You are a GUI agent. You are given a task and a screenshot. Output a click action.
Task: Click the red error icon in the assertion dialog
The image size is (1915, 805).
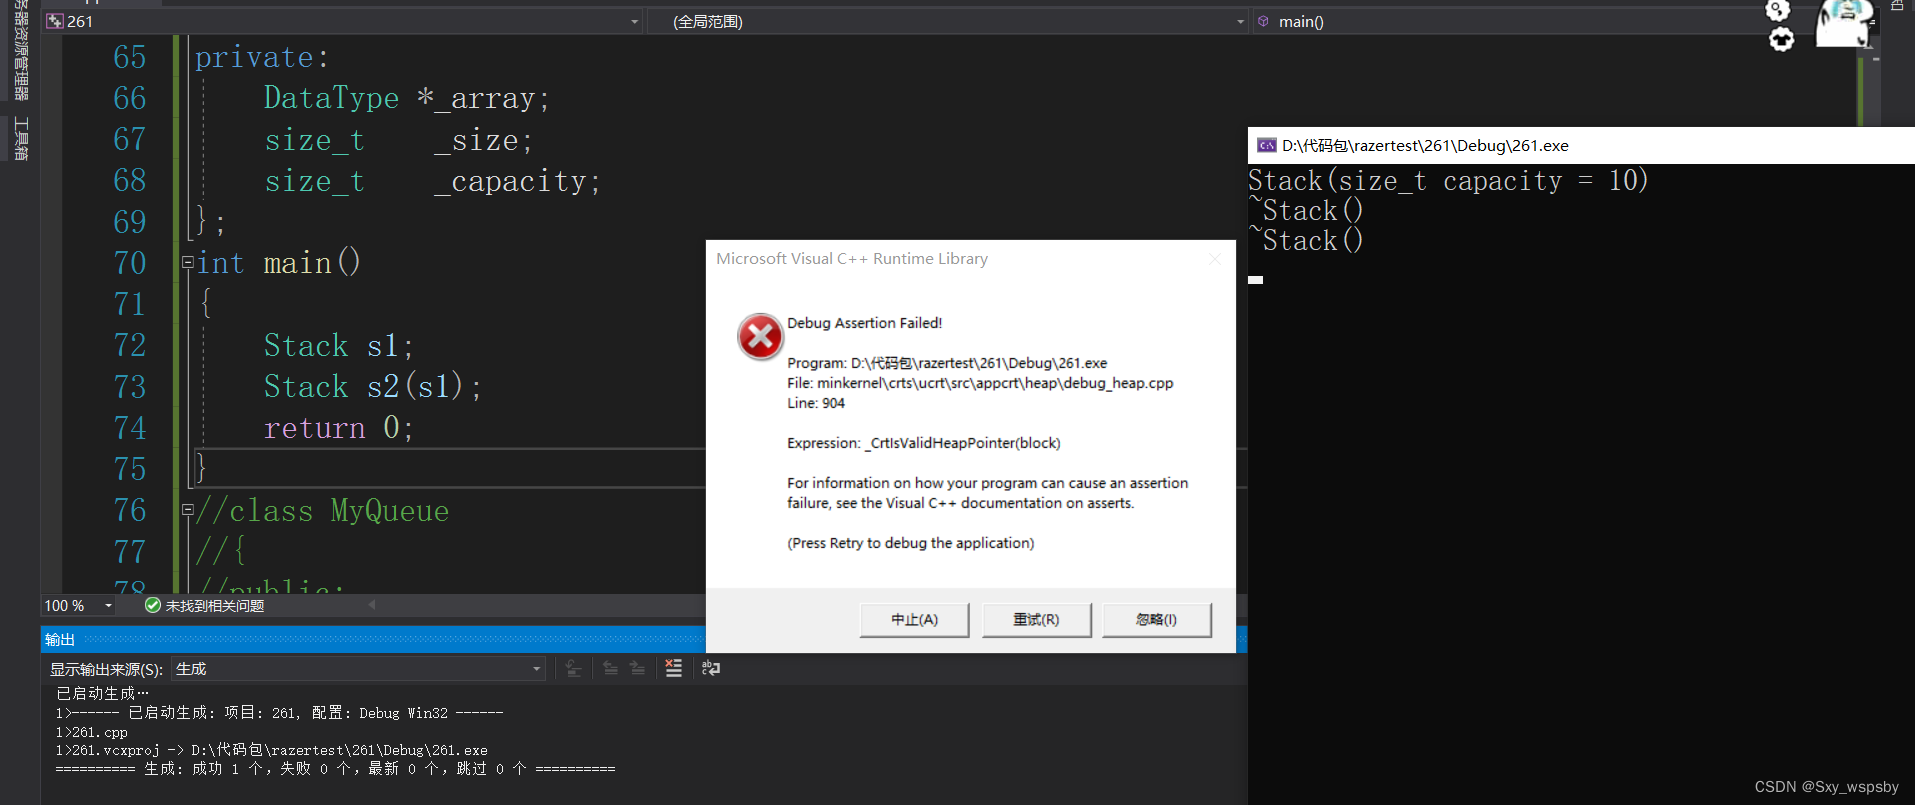click(760, 336)
